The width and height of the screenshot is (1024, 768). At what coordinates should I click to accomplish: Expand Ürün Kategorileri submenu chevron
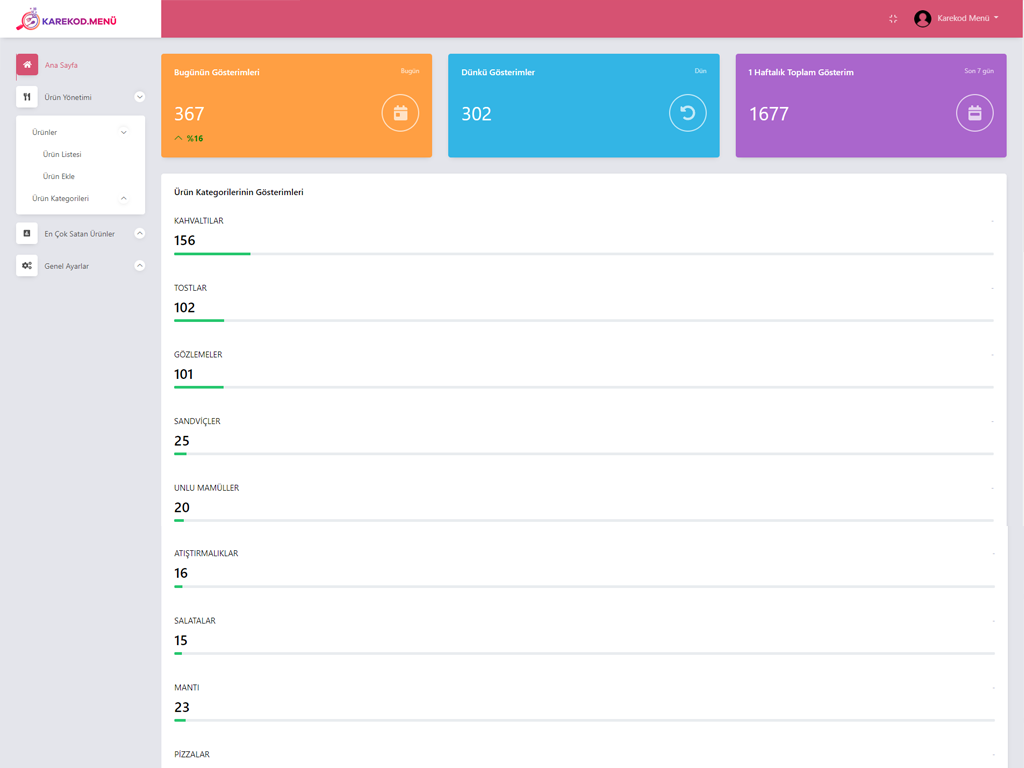pyautogui.click(x=124, y=198)
